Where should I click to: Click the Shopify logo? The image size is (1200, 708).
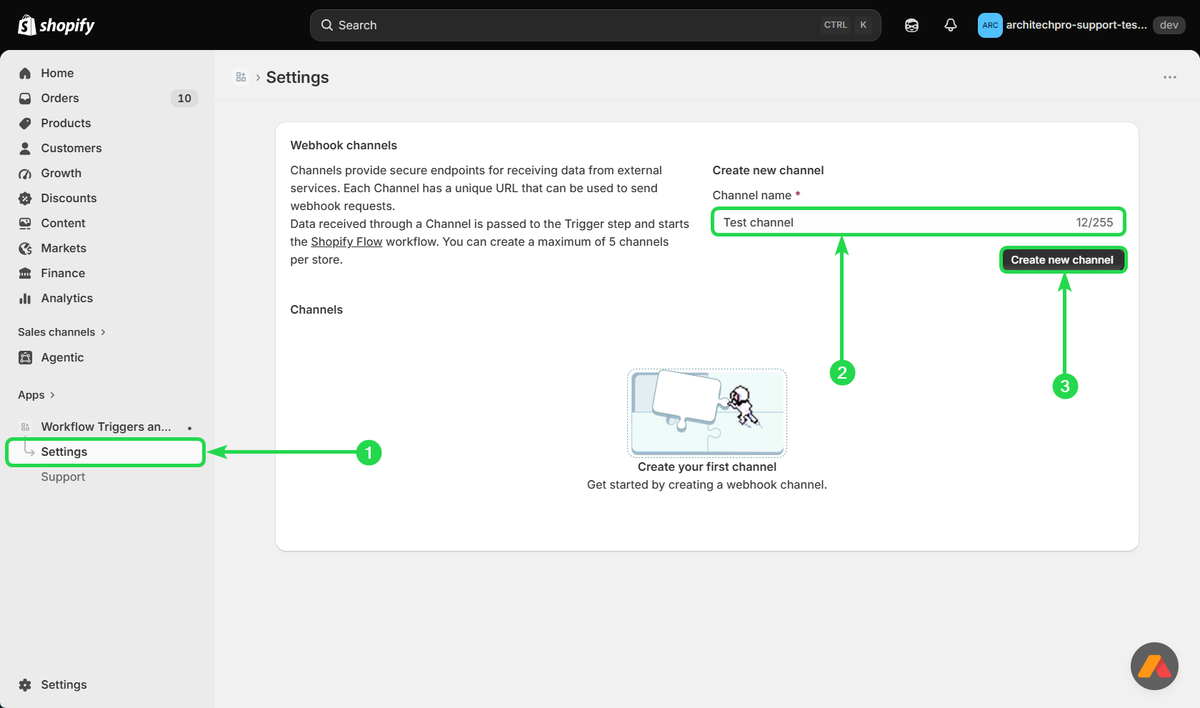coord(56,25)
